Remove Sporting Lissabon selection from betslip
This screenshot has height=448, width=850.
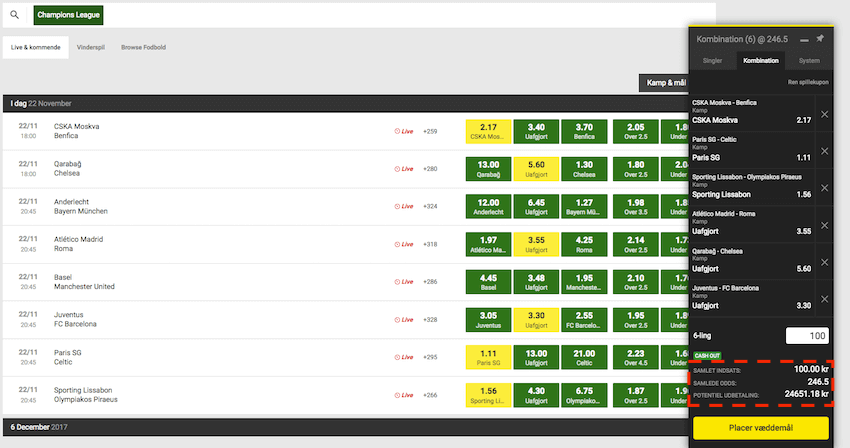pos(825,188)
